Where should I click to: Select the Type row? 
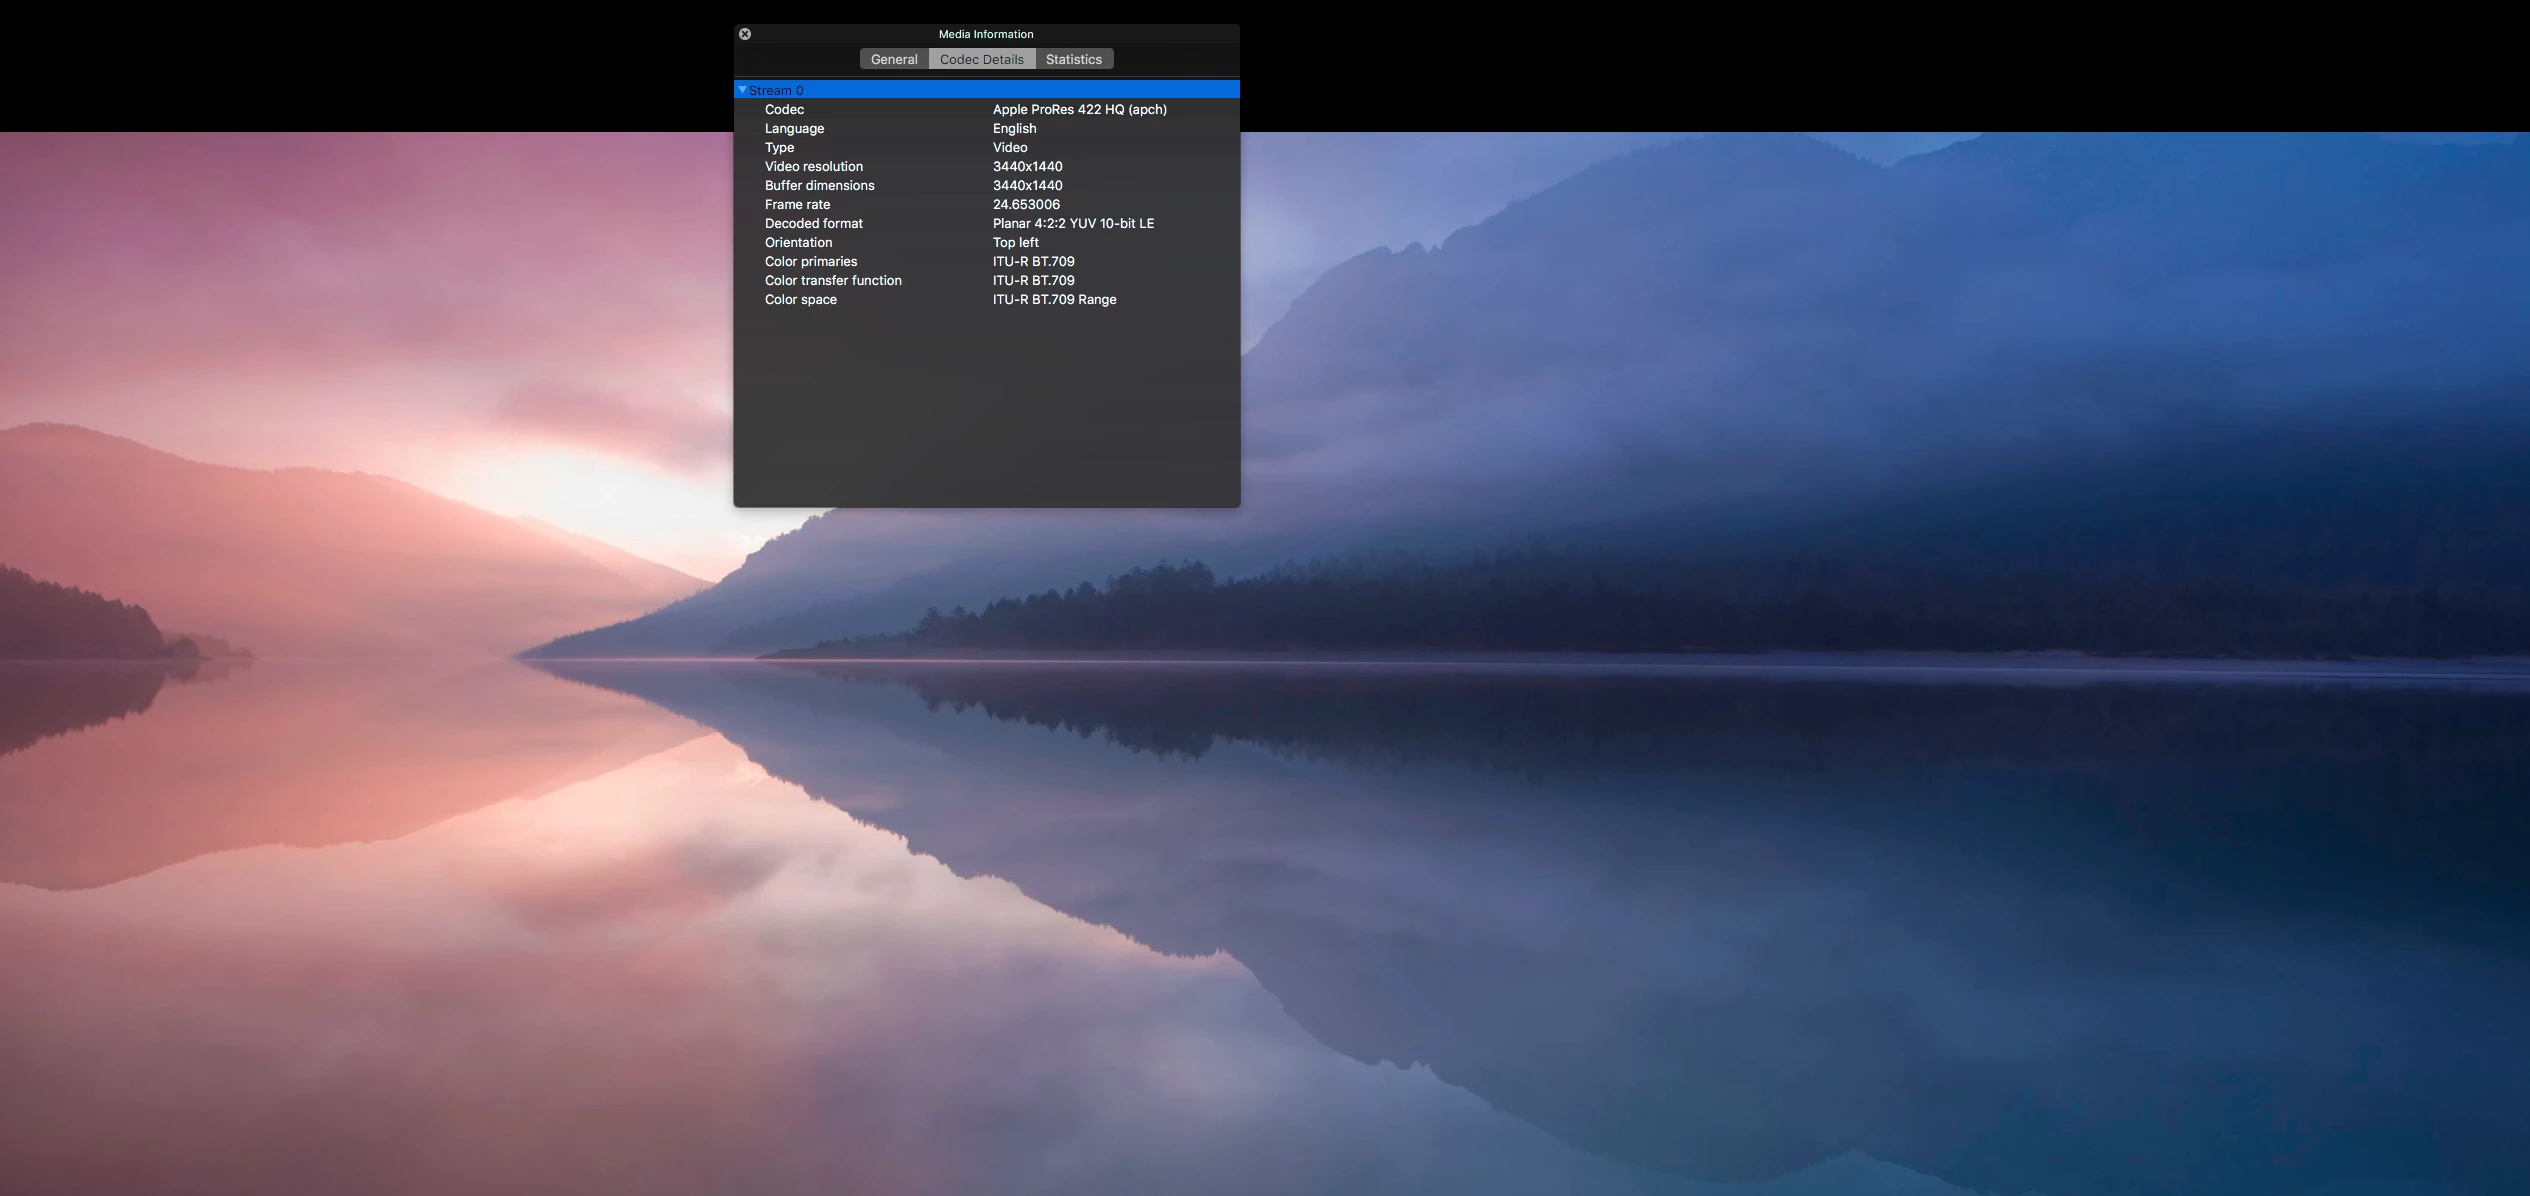(x=779, y=147)
